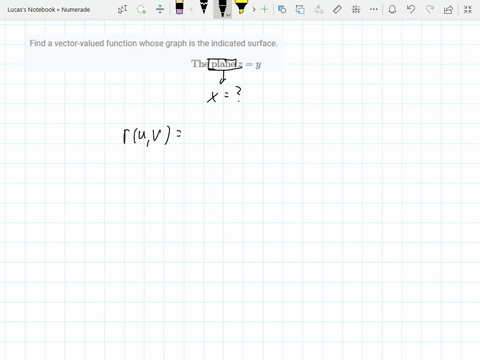Select the text/object selection tool
The width and height of the screenshot is (480, 360).
pyautogui.click(x=123, y=9)
